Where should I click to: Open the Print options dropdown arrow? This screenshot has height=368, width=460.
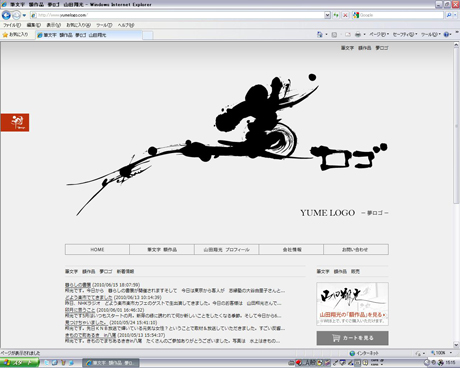tap(364, 34)
